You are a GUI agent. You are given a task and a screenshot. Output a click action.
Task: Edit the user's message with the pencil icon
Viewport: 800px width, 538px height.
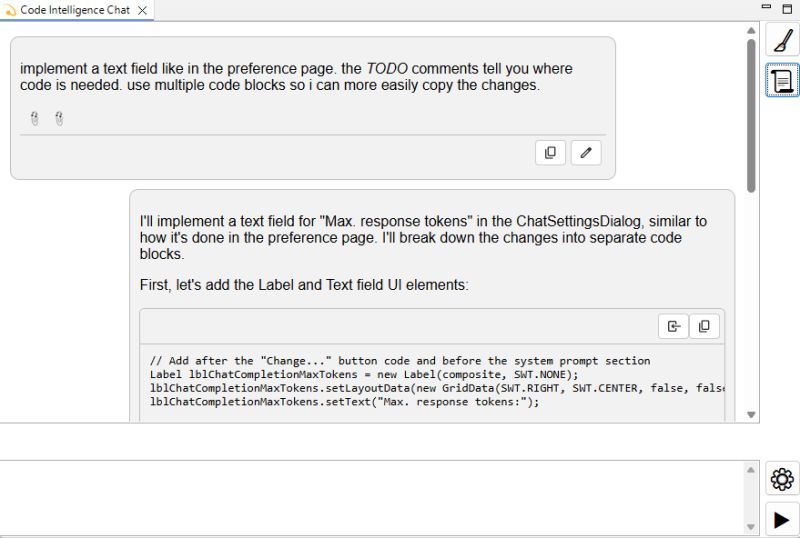(586, 153)
